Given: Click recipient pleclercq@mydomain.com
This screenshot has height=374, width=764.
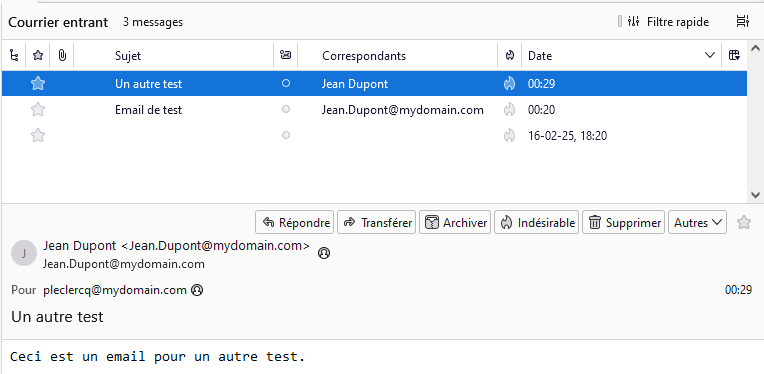Looking at the screenshot, I should tap(115, 290).
